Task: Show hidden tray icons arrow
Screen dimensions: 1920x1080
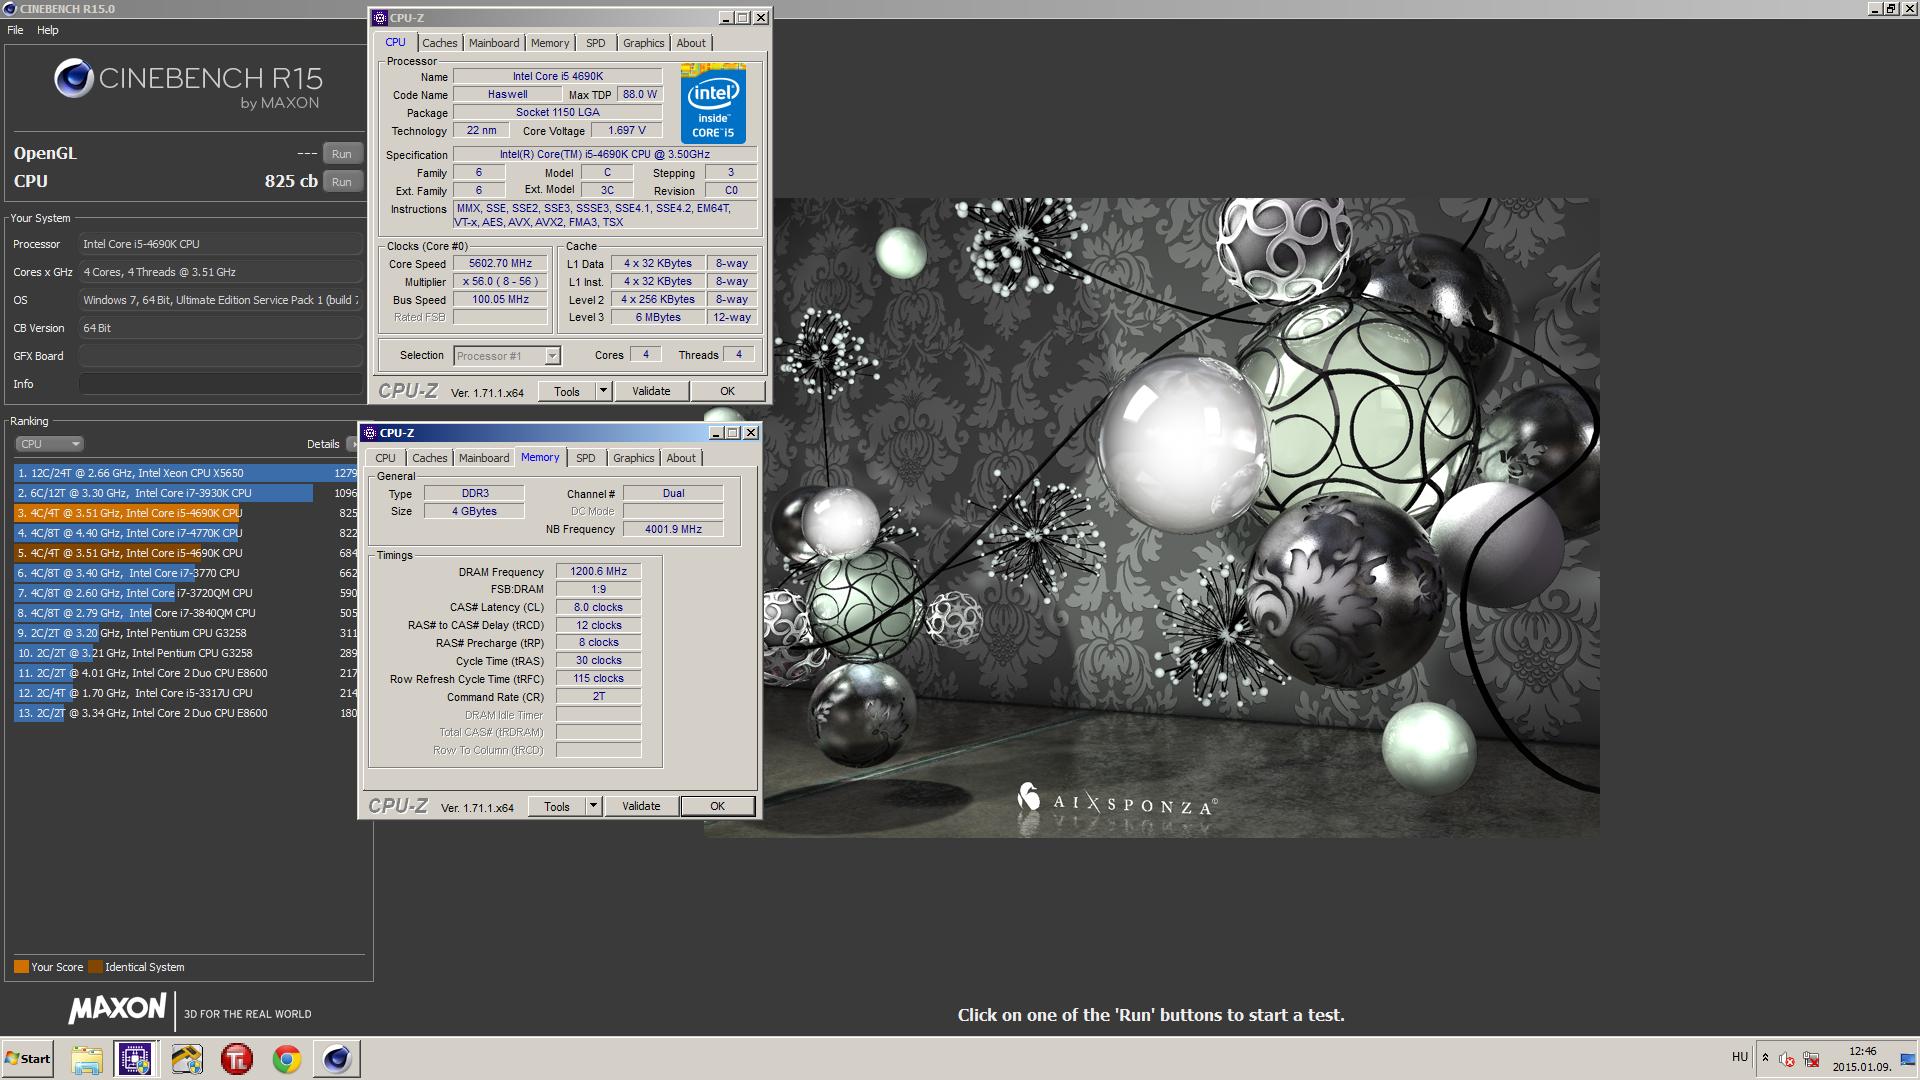Action: coord(1765,1058)
